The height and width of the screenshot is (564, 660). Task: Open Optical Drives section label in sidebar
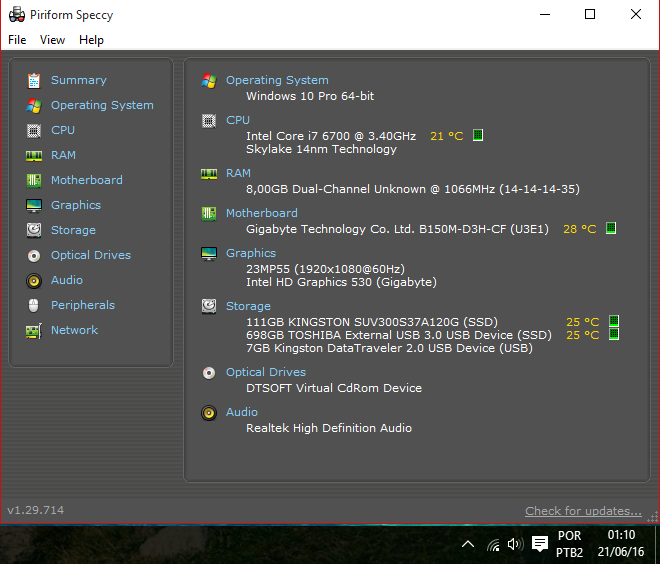tap(91, 255)
